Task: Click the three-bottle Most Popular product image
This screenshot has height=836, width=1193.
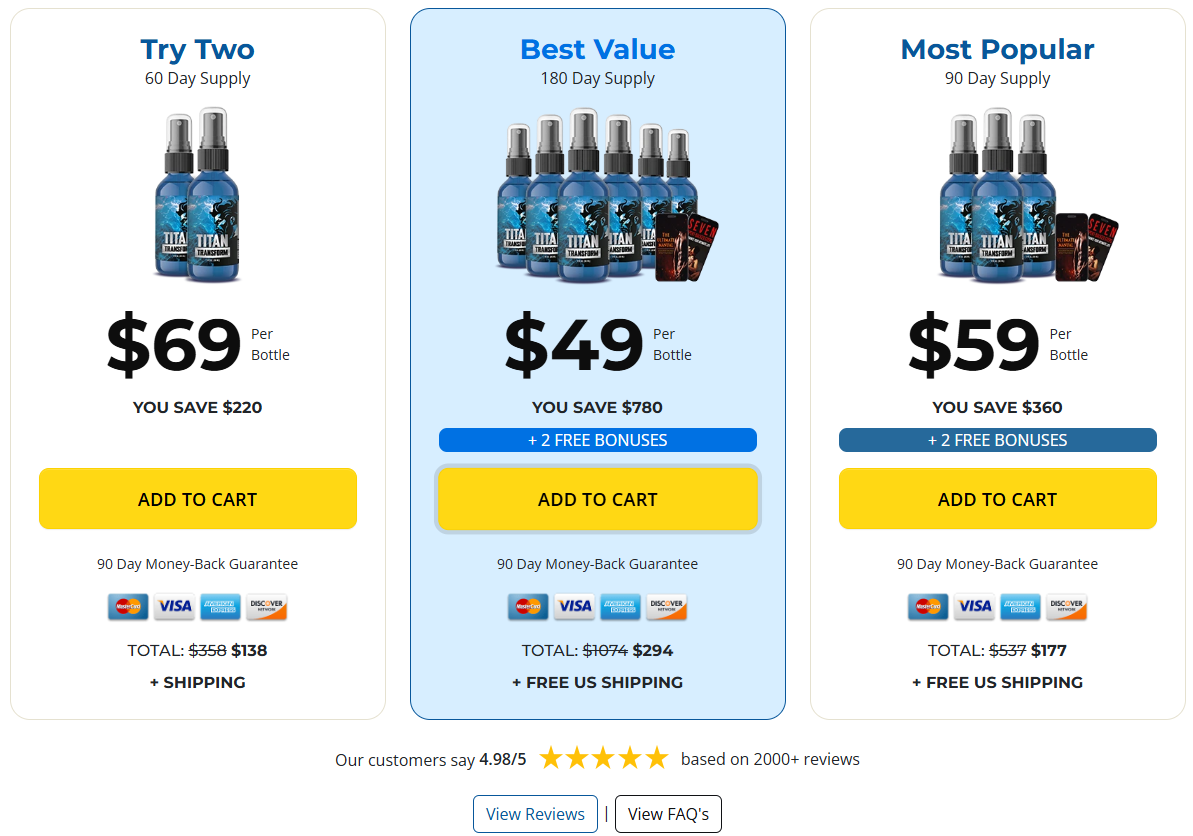Action: click(1027, 195)
